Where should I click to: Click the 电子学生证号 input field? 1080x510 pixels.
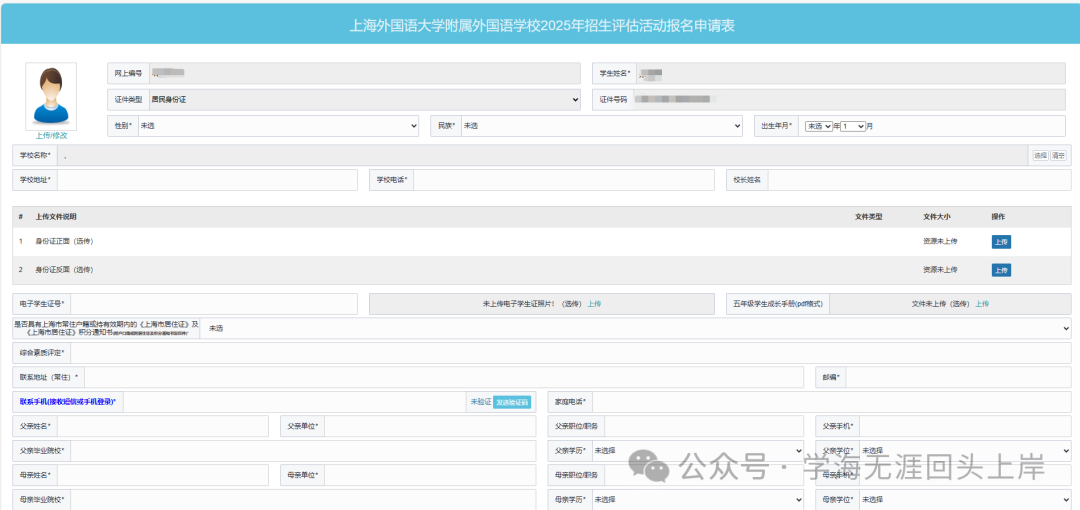point(213,304)
